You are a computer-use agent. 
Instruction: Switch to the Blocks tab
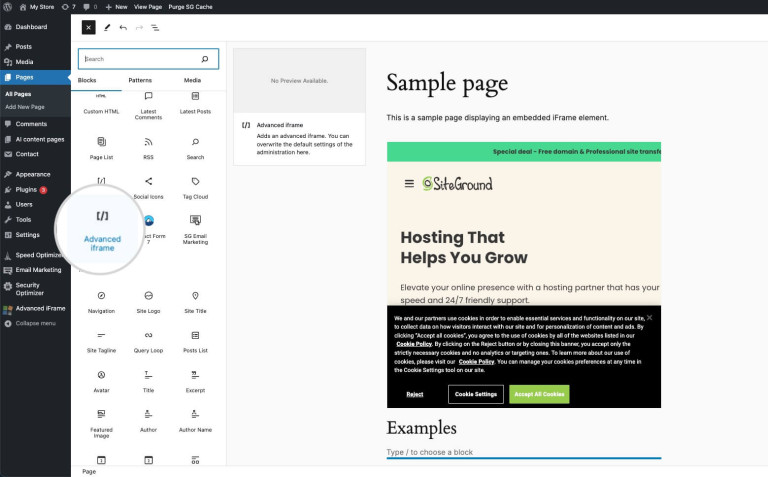pos(87,80)
